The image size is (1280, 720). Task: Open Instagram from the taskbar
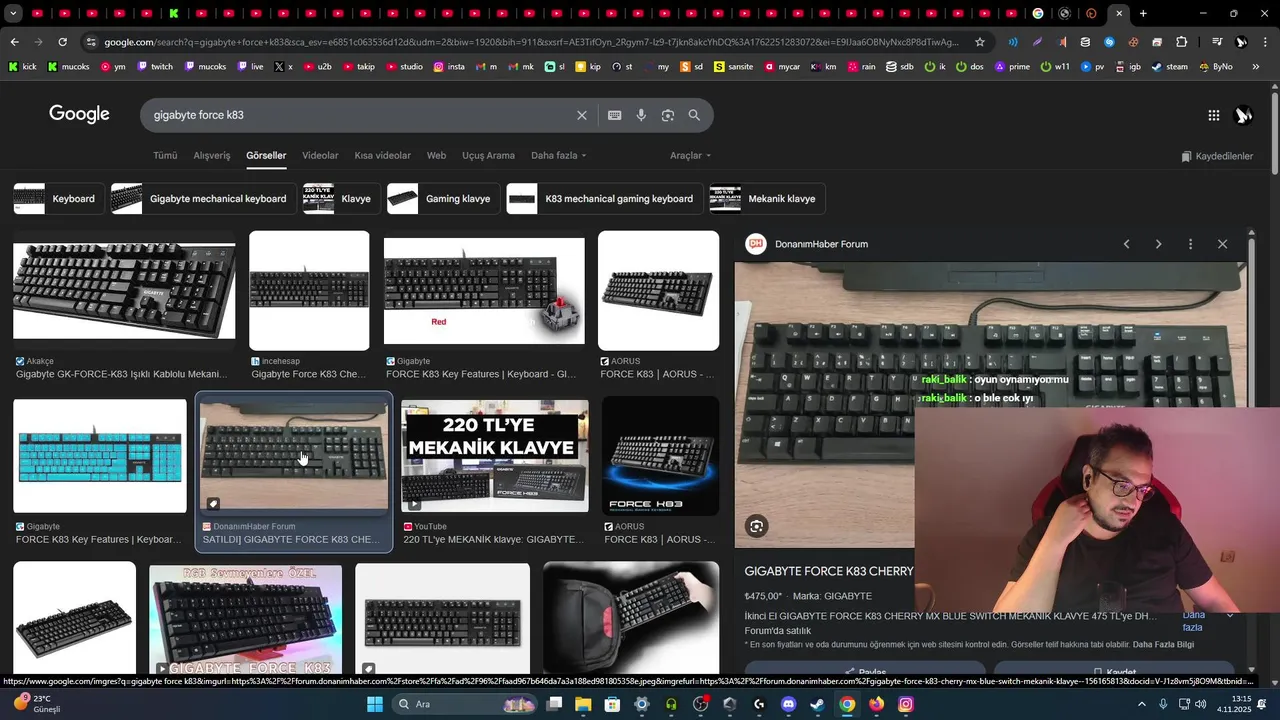(905, 704)
